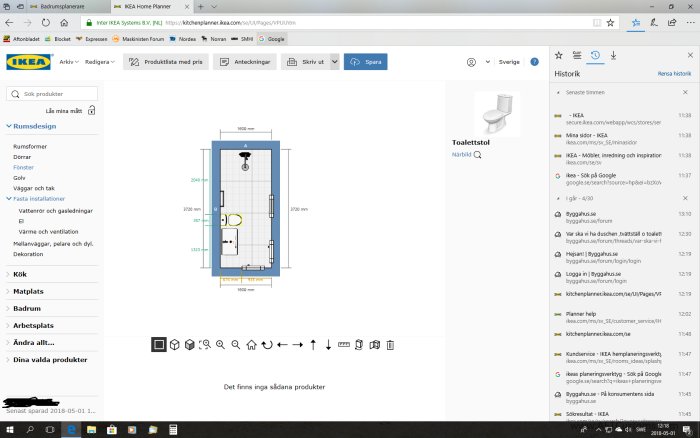This screenshot has width=700, height=438.
Task: Open the user account icon
Action: click(x=471, y=62)
